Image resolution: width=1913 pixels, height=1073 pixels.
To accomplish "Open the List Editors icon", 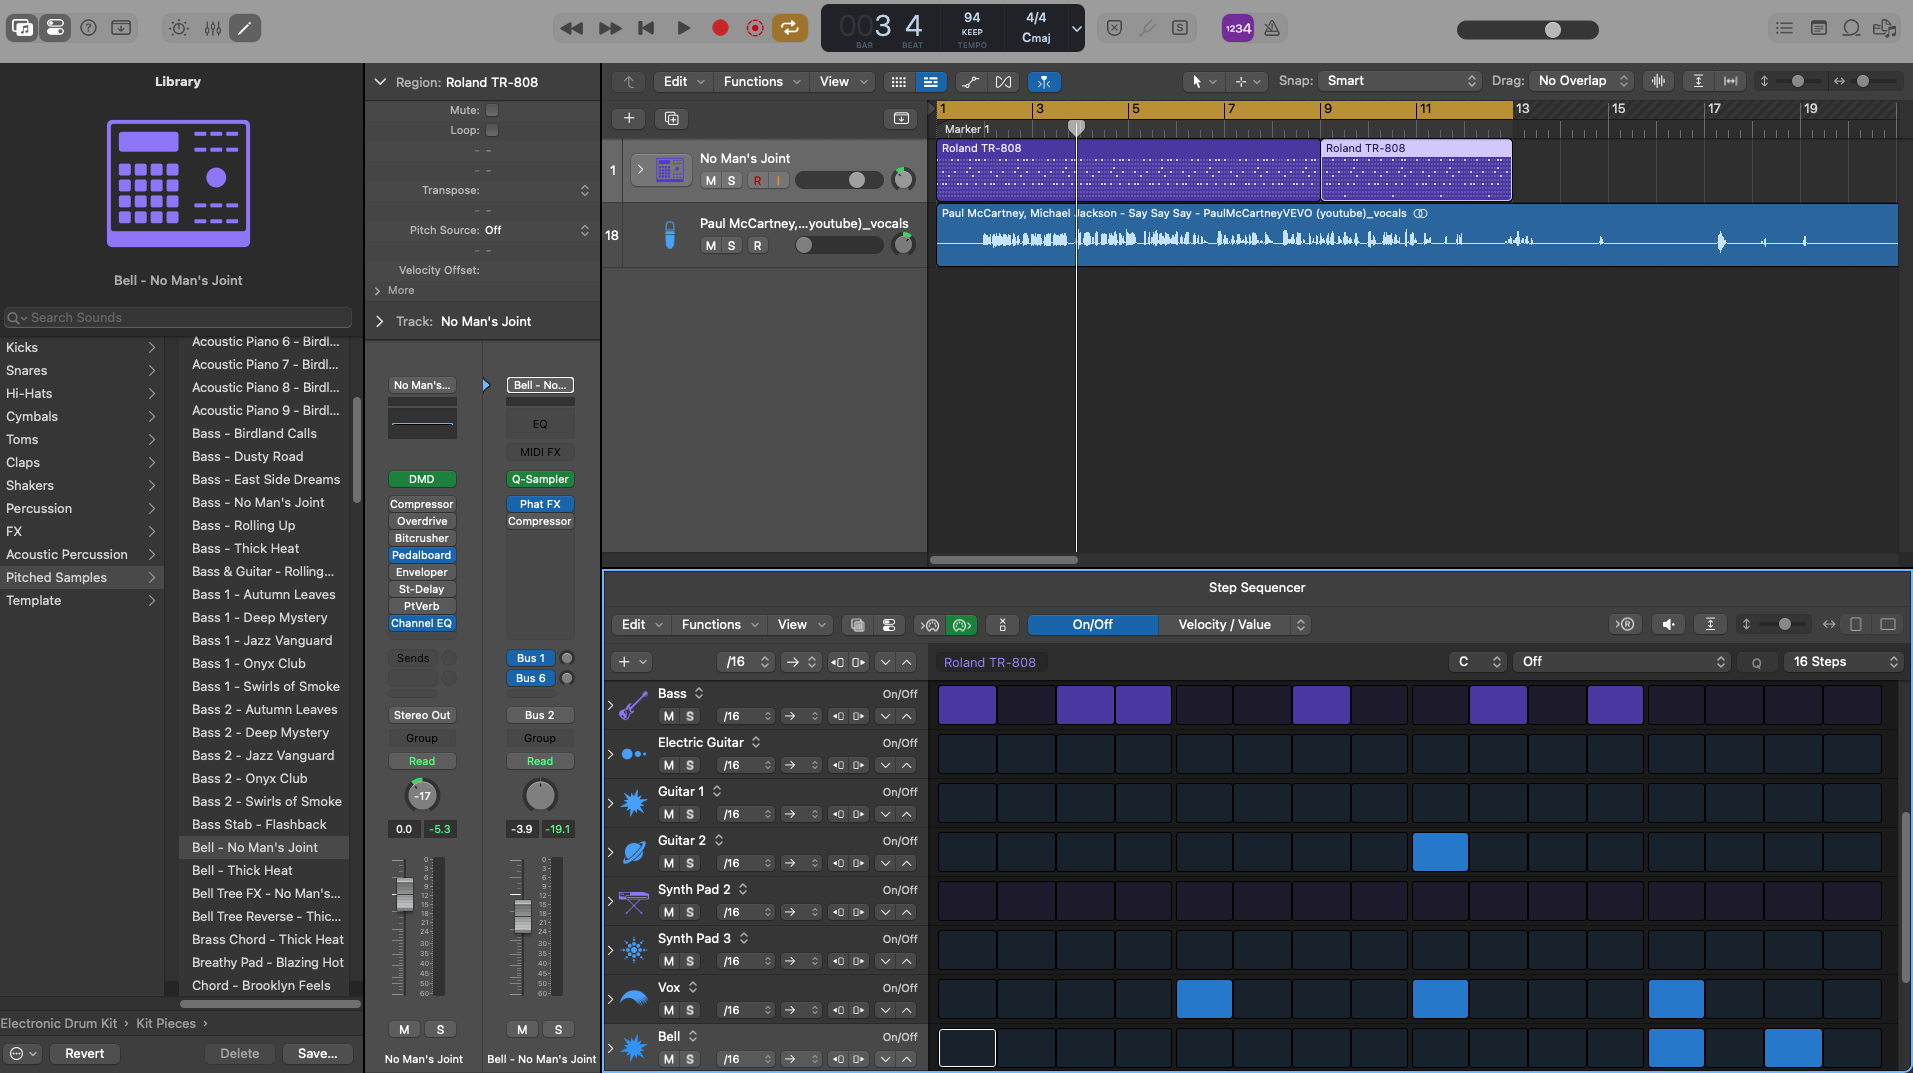I will coord(1784,28).
